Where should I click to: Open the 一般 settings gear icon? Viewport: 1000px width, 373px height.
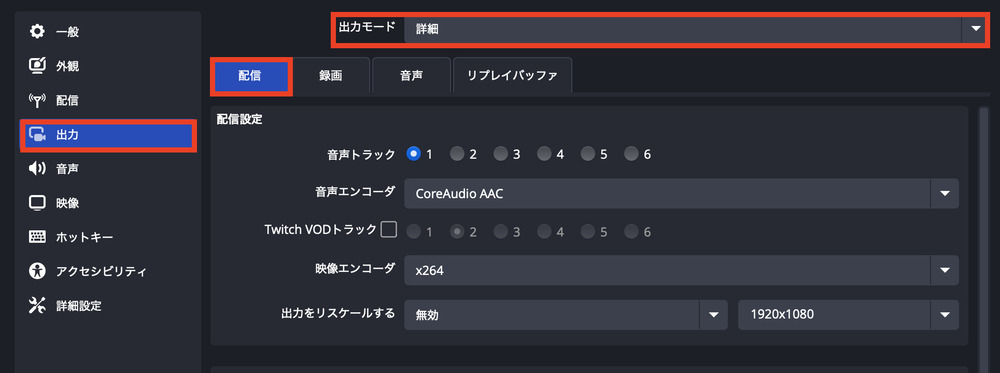38,31
